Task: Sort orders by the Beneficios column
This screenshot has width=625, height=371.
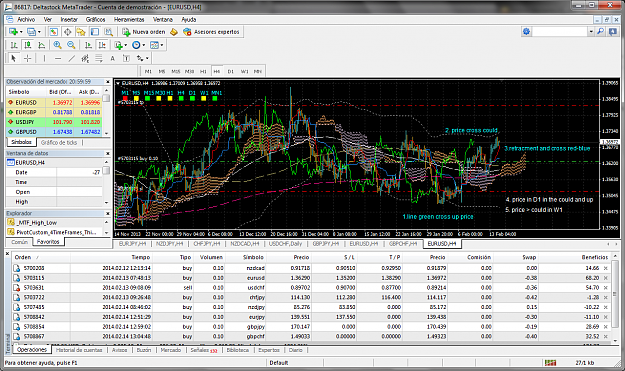Action: click(595, 257)
